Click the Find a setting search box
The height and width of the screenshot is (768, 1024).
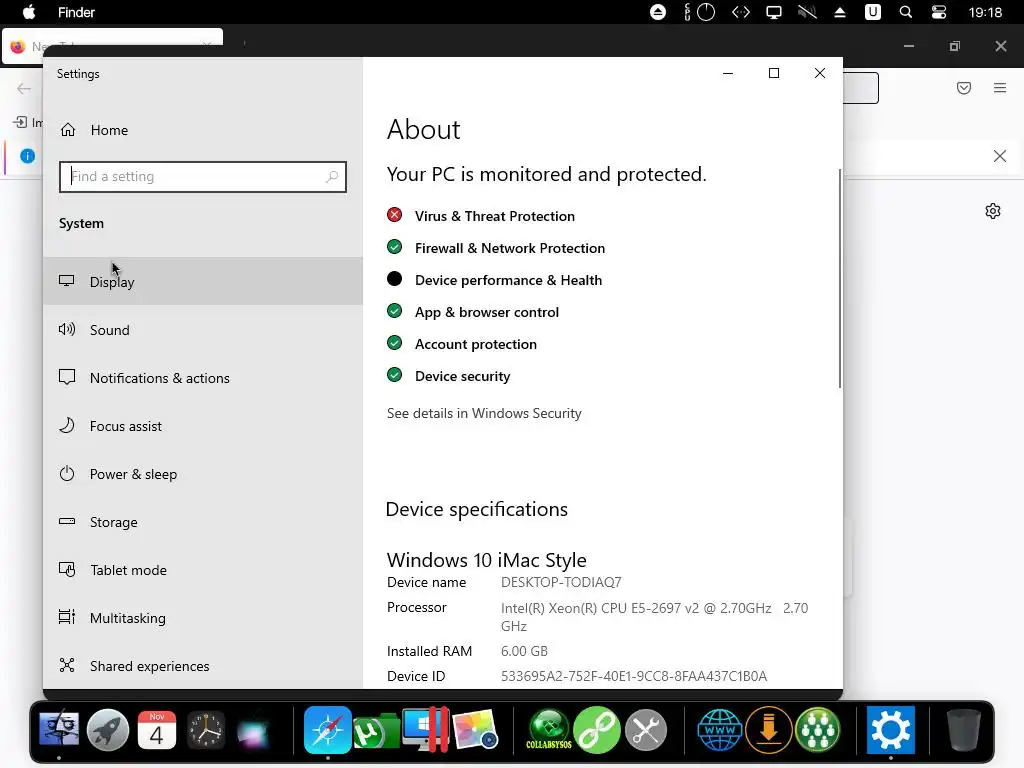pos(202,176)
